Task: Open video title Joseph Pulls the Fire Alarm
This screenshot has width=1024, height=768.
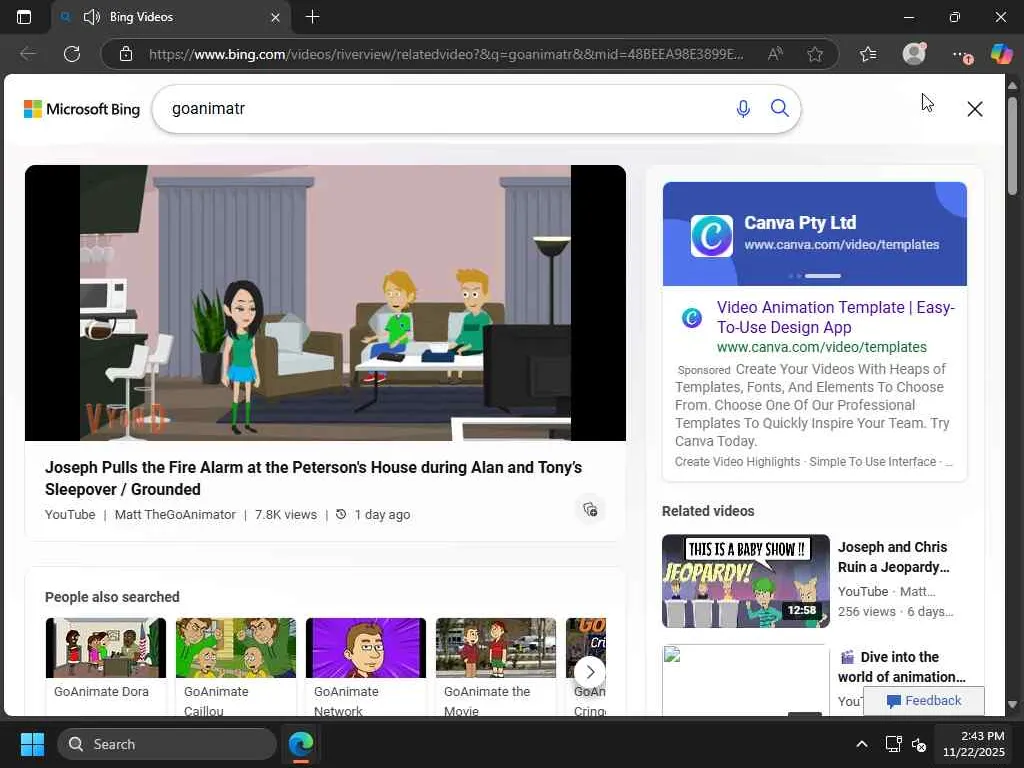Action: tap(313, 478)
